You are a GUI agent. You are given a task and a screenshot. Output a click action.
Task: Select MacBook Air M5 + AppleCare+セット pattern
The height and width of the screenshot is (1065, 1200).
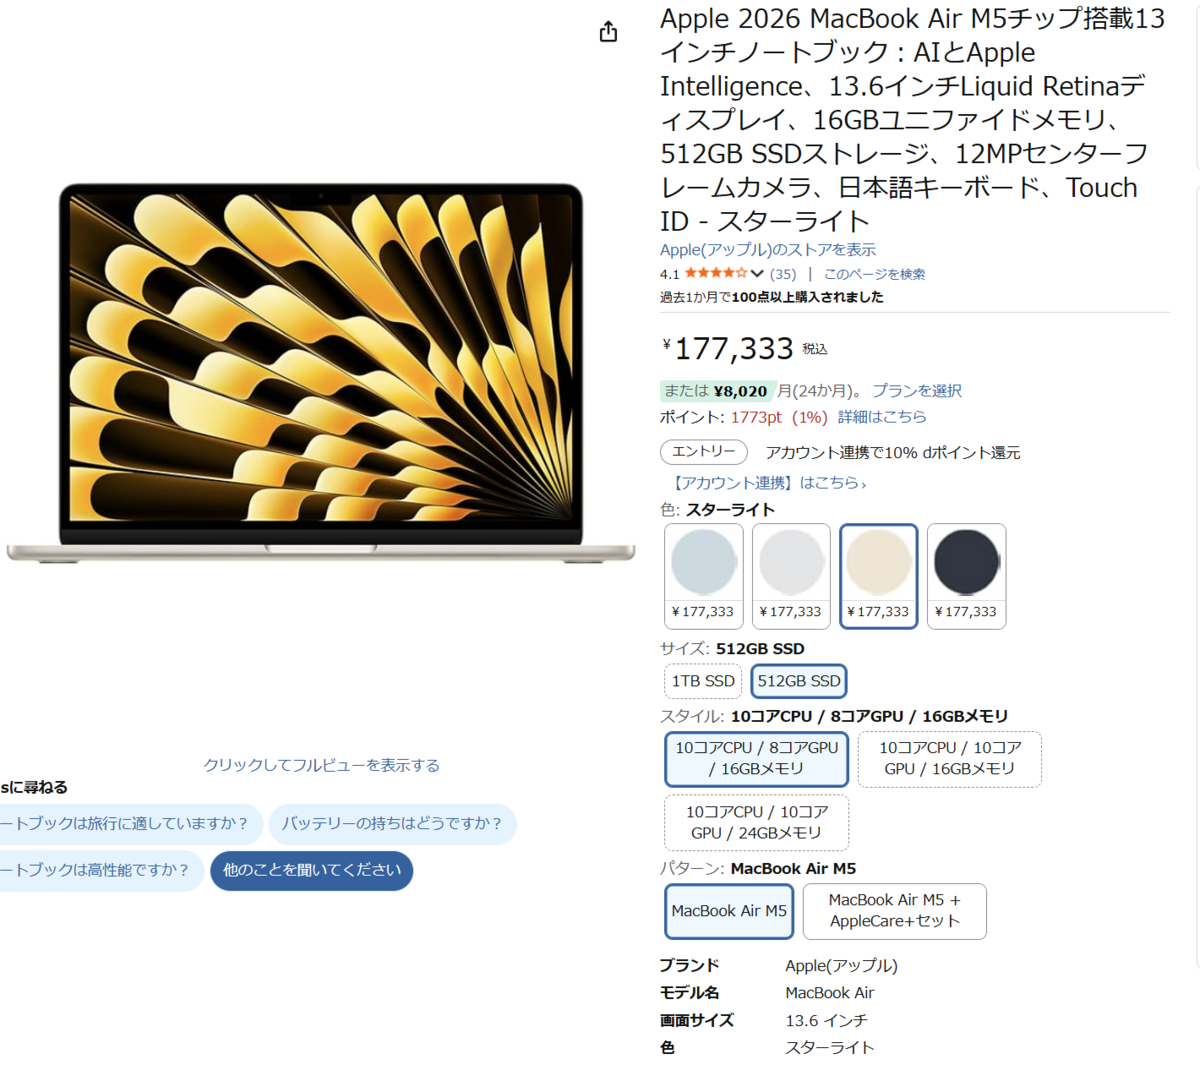pos(895,911)
